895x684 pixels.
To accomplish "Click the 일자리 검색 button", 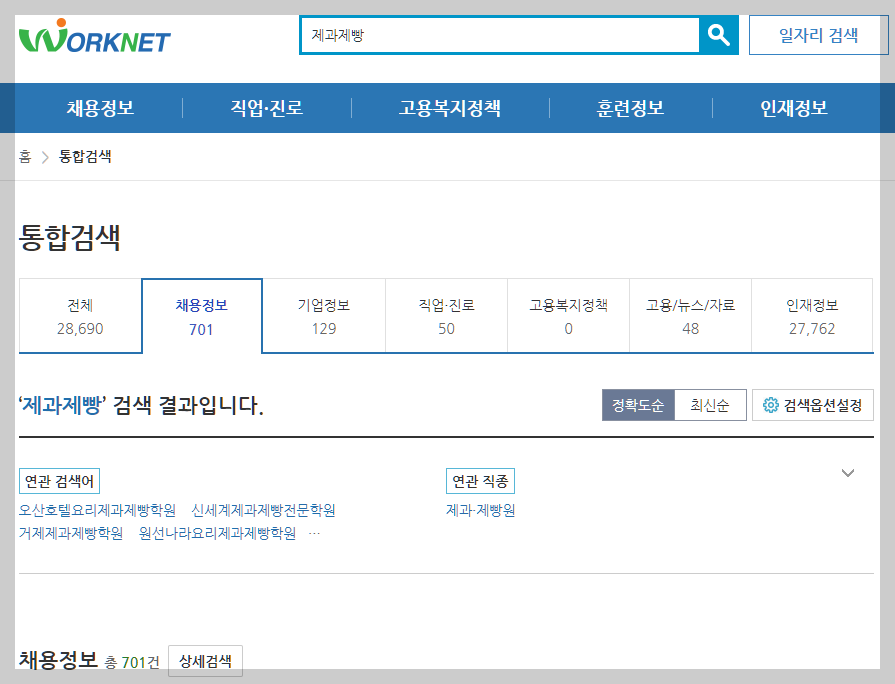I will pos(818,33).
